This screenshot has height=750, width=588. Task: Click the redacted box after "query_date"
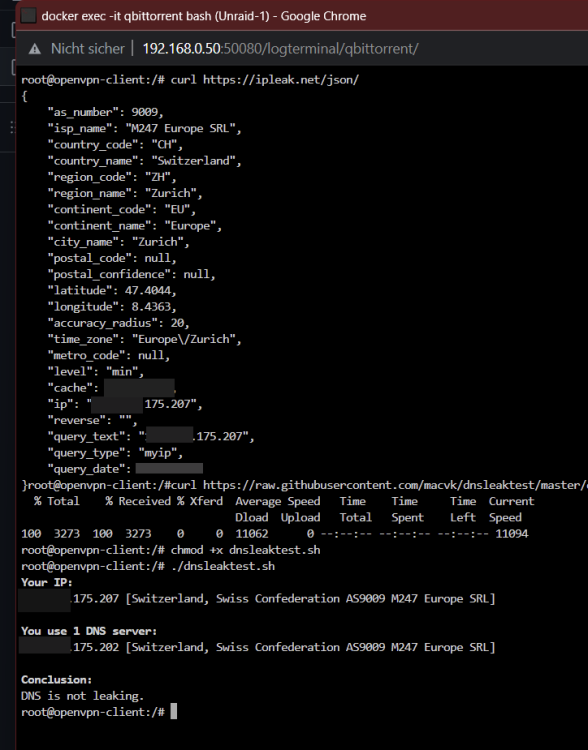tap(169, 468)
